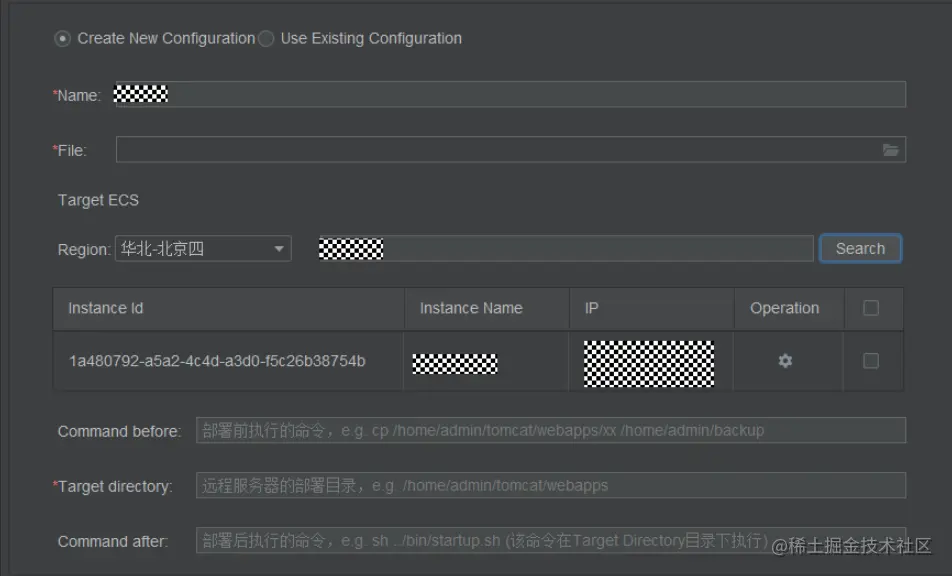Click the Region dropdown arrow
This screenshot has height=576, width=952.
tap(279, 249)
